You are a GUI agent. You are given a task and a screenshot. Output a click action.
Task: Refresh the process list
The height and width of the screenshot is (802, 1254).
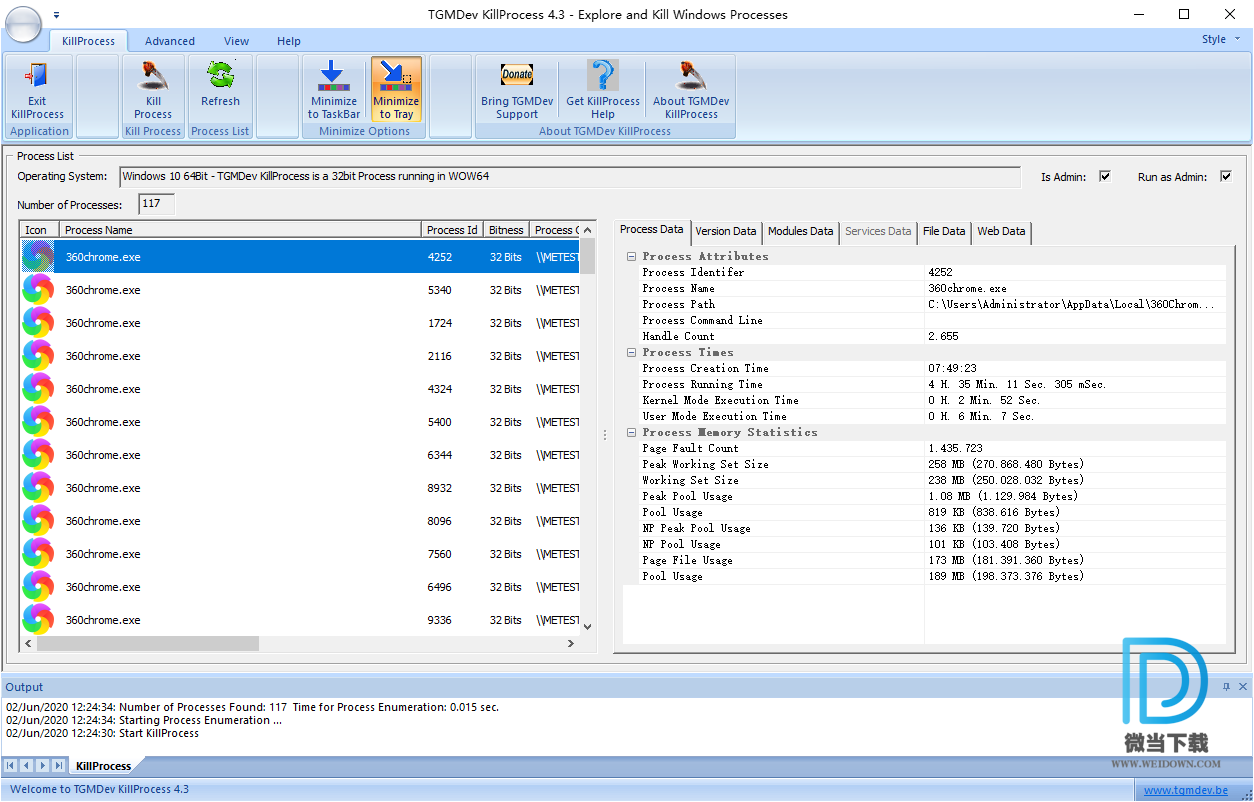point(220,76)
